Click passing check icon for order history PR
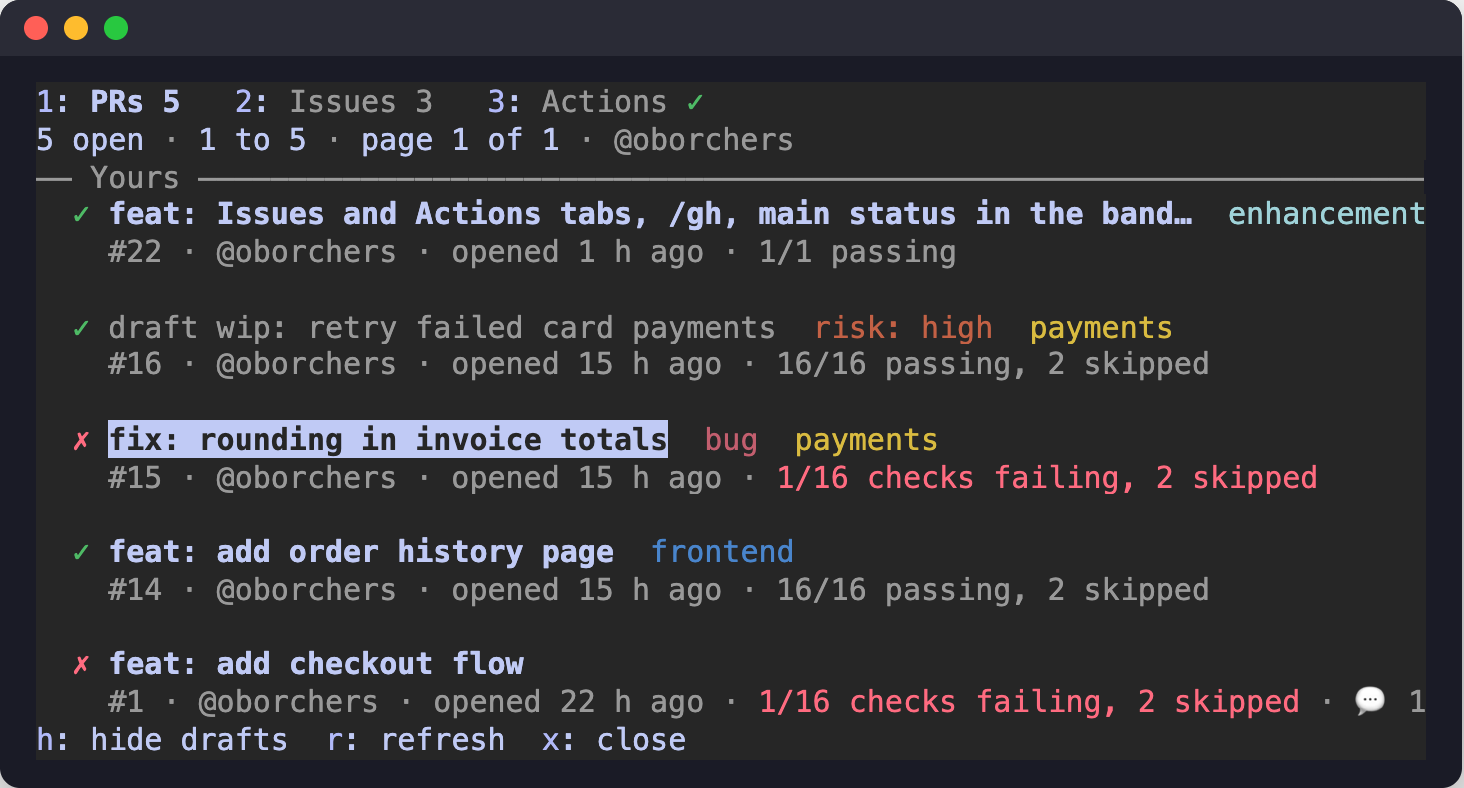This screenshot has width=1464, height=788. [82, 552]
